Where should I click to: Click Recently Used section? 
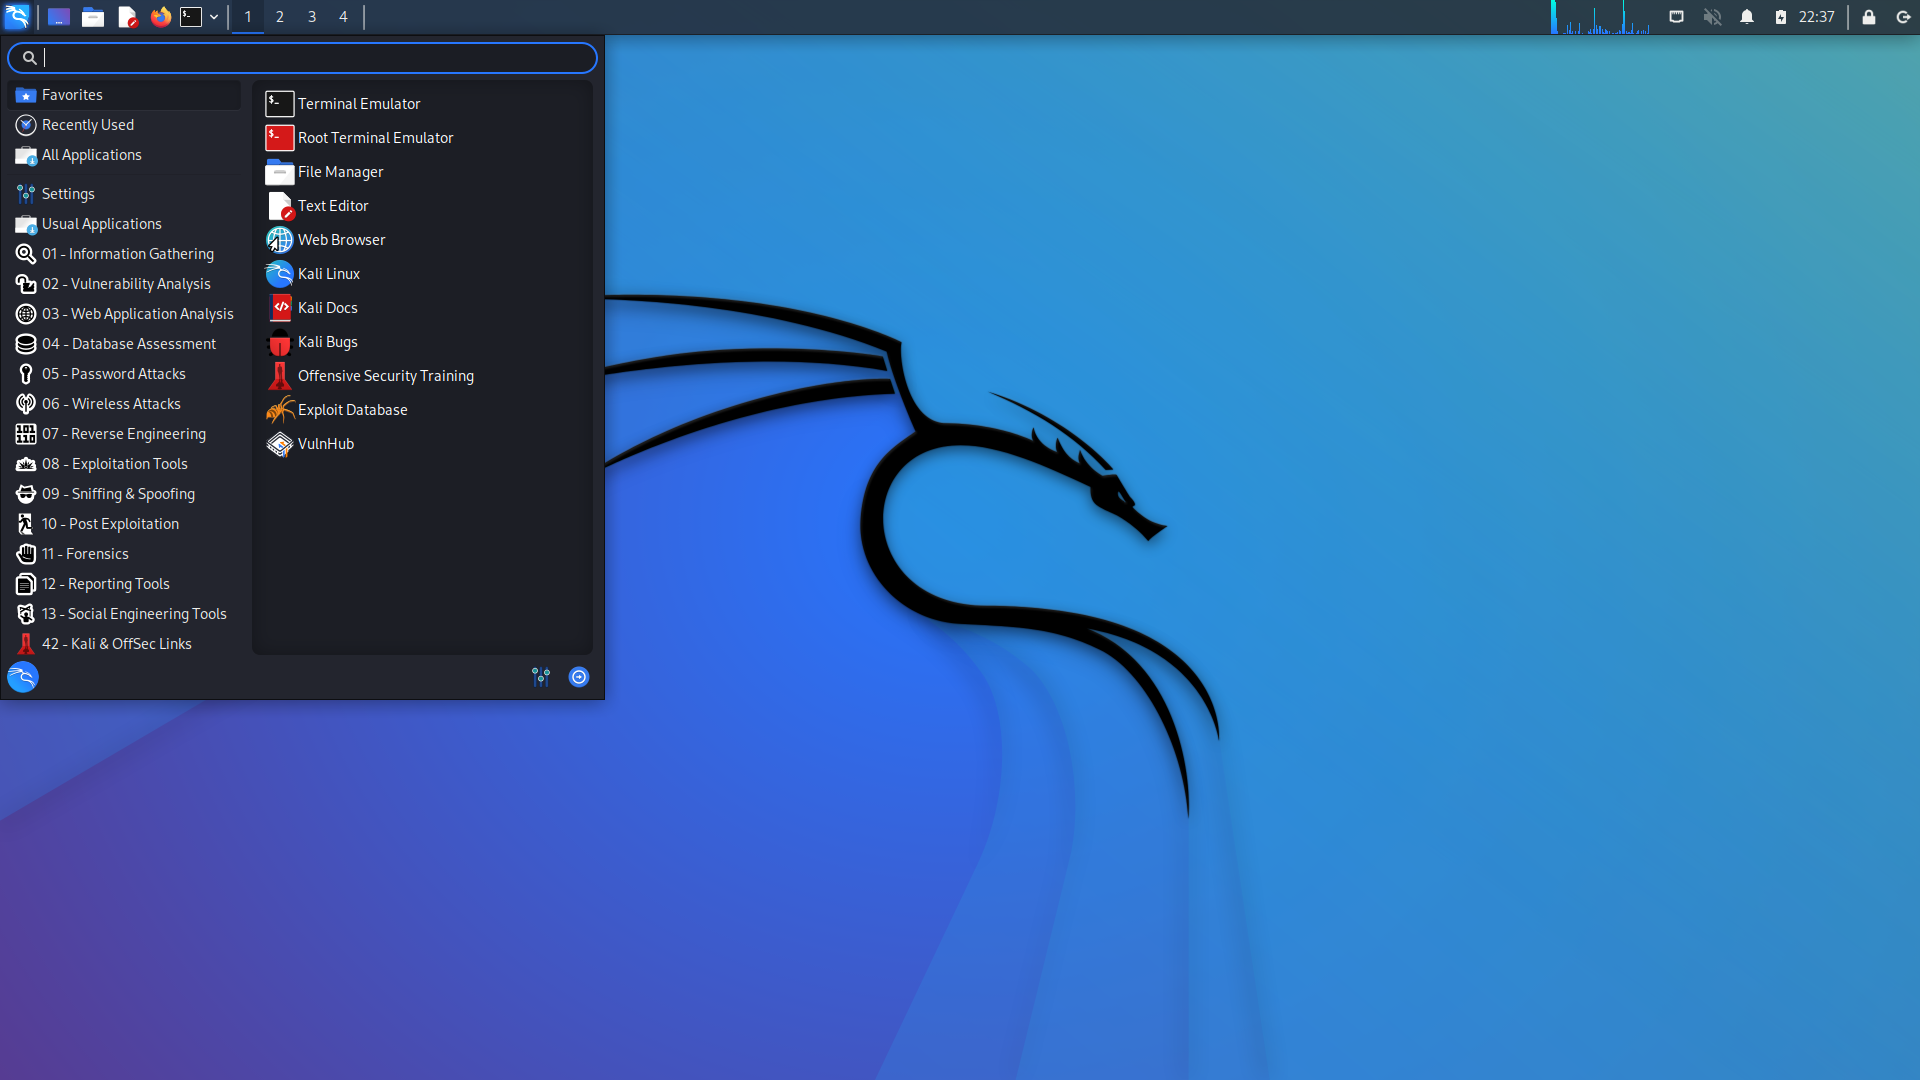87,123
